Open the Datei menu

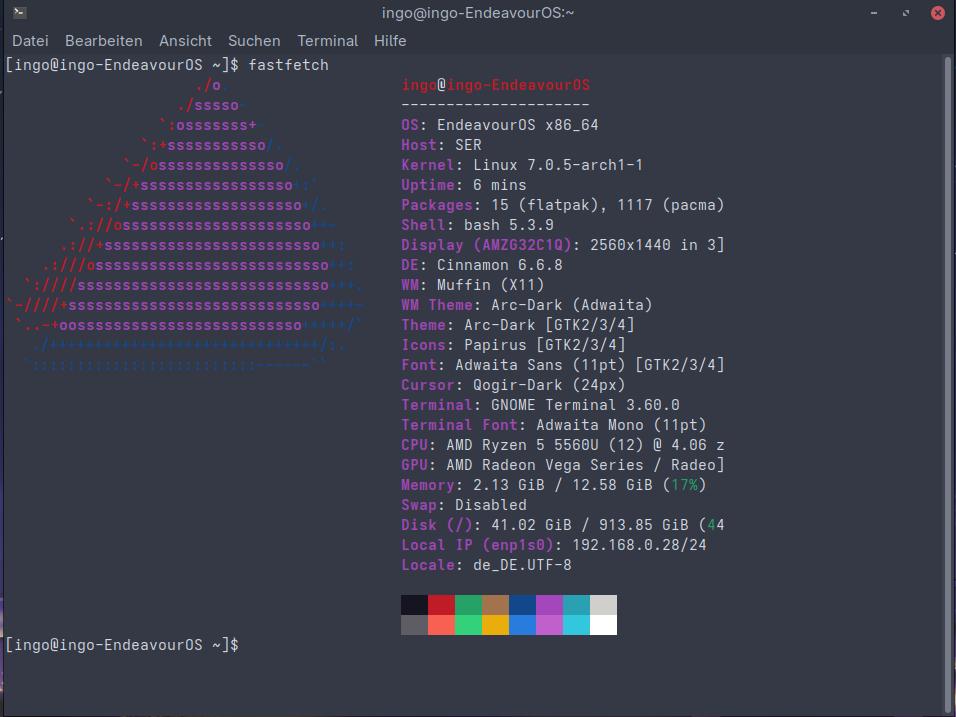tap(30, 41)
